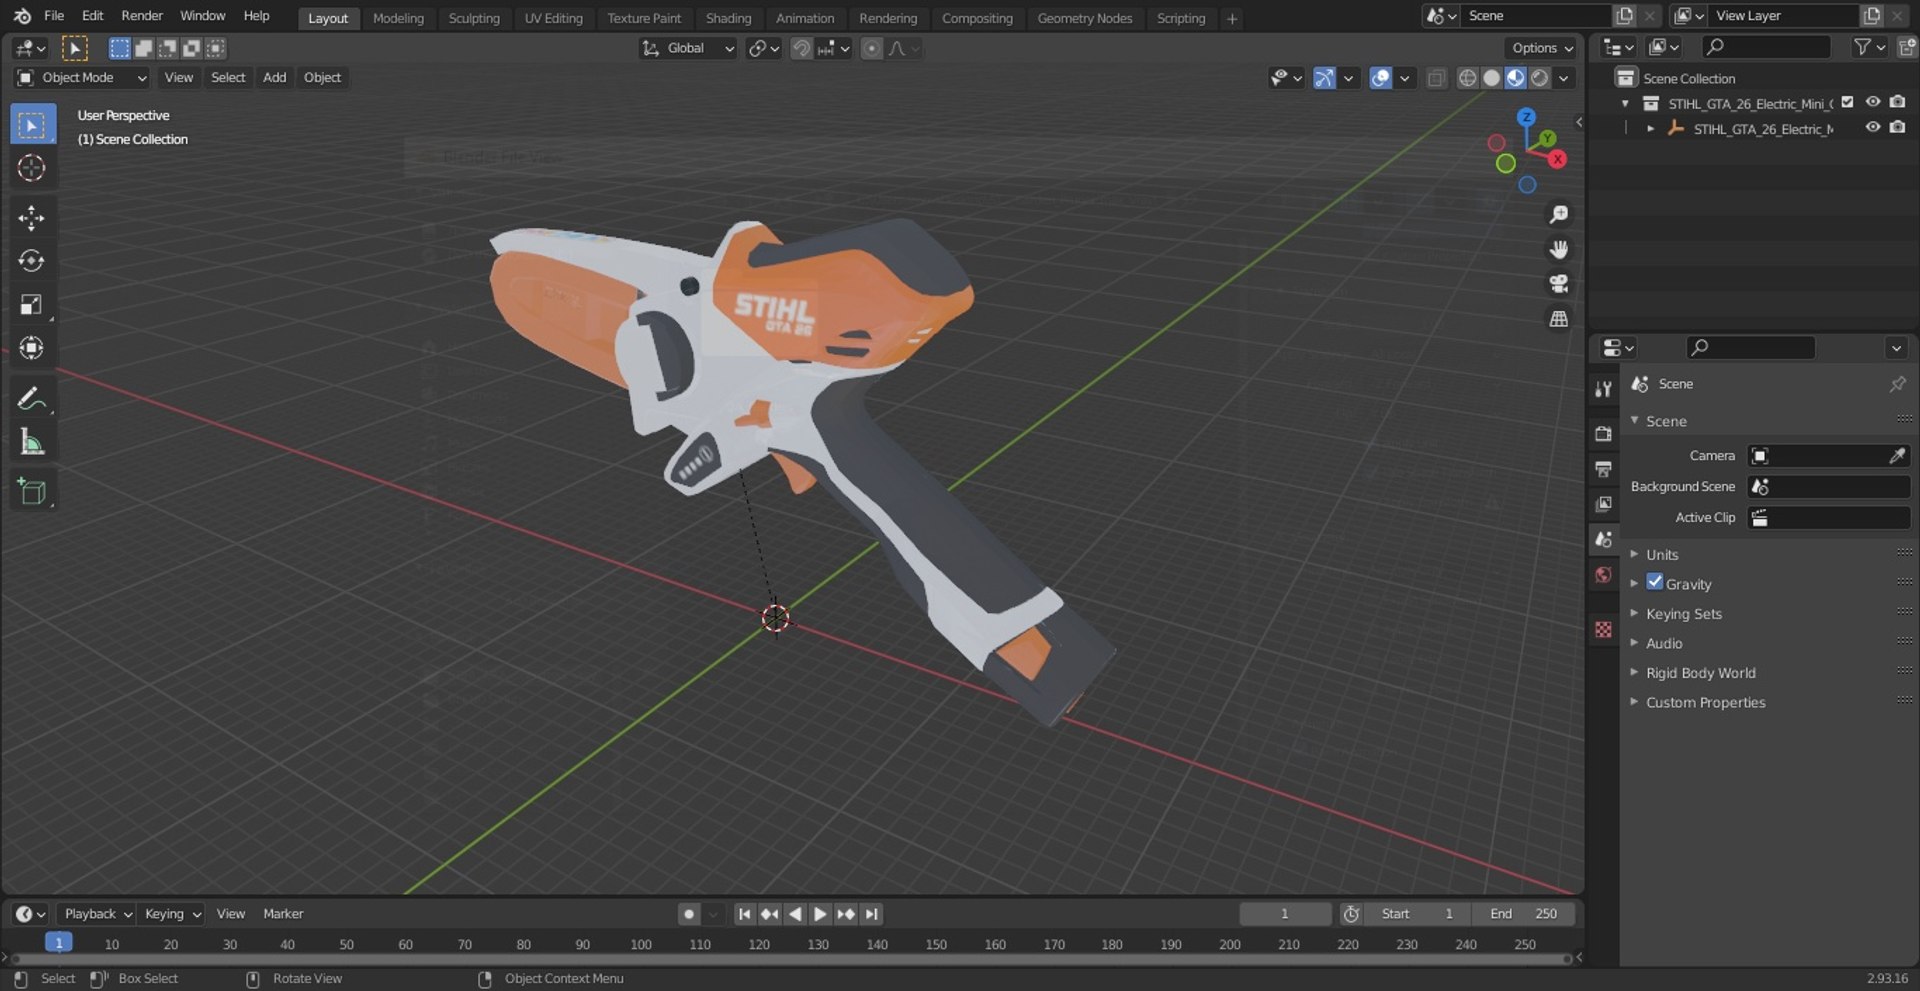The width and height of the screenshot is (1920, 991).
Task: Expand the Audio panel
Action: click(1664, 643)
